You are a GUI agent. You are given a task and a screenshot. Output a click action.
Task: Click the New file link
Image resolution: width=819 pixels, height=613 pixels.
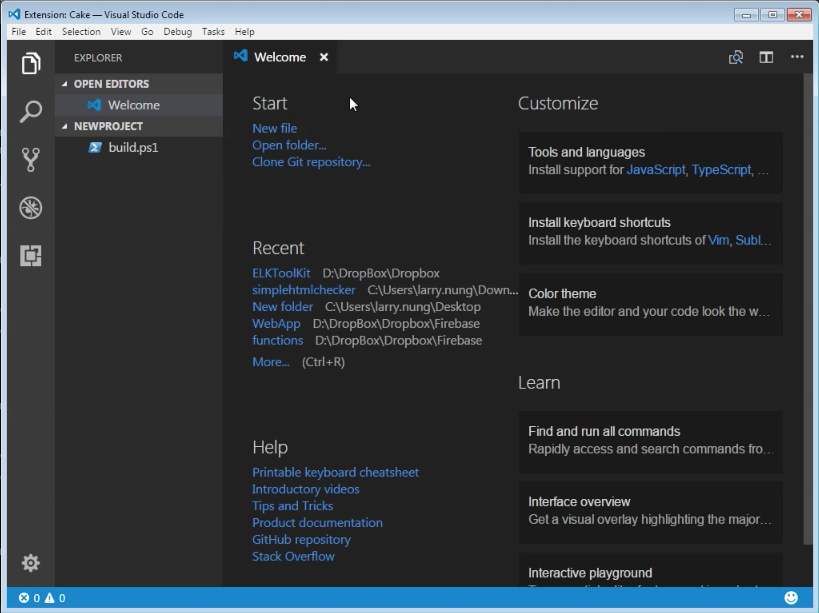click(274, 128)
